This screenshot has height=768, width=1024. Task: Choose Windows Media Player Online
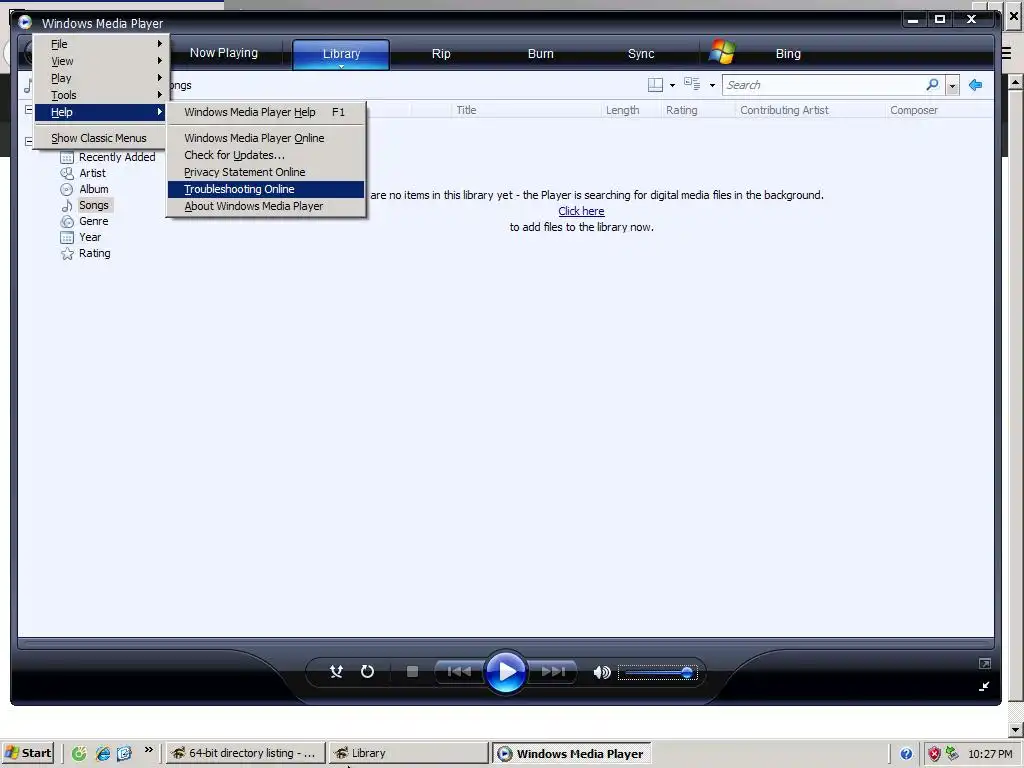click(x=266, y=138)
